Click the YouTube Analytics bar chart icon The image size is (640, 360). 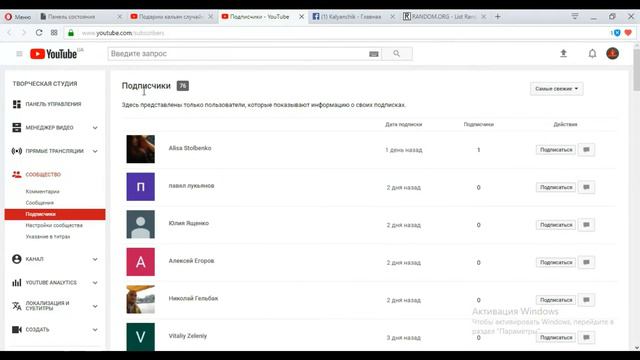tap(16, 282)
